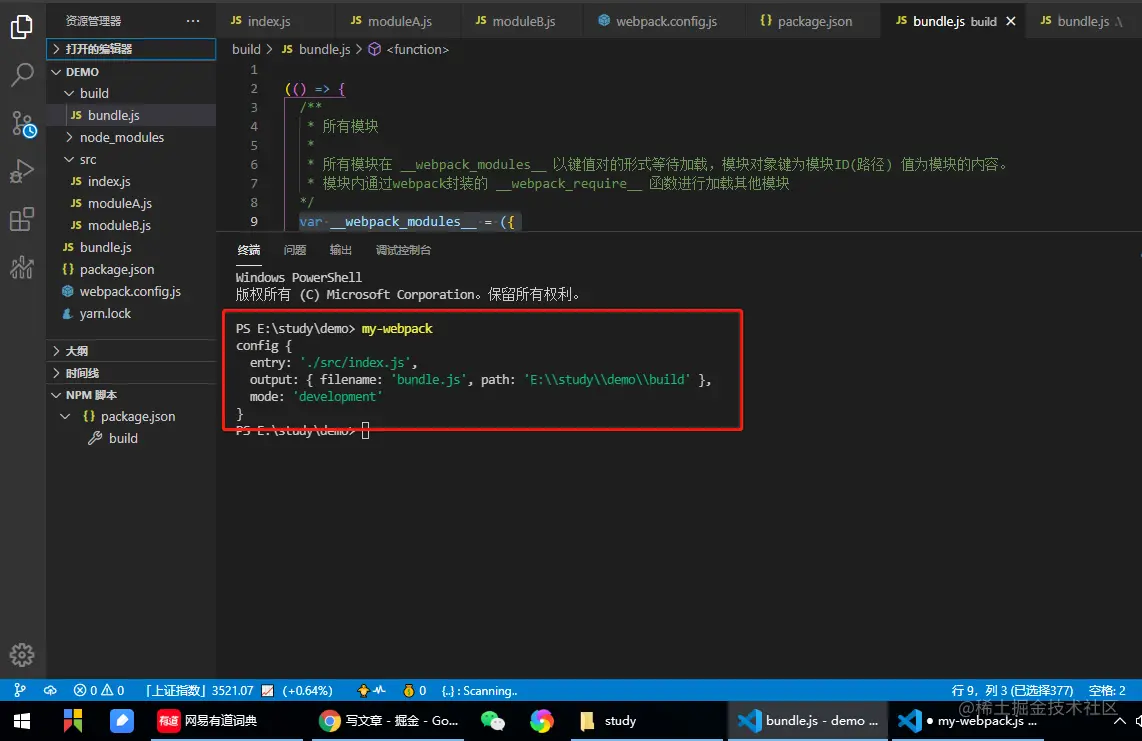This screenshot has width=1142, height=741.
Task: Open the Source Control view
Action: [23, 124]
